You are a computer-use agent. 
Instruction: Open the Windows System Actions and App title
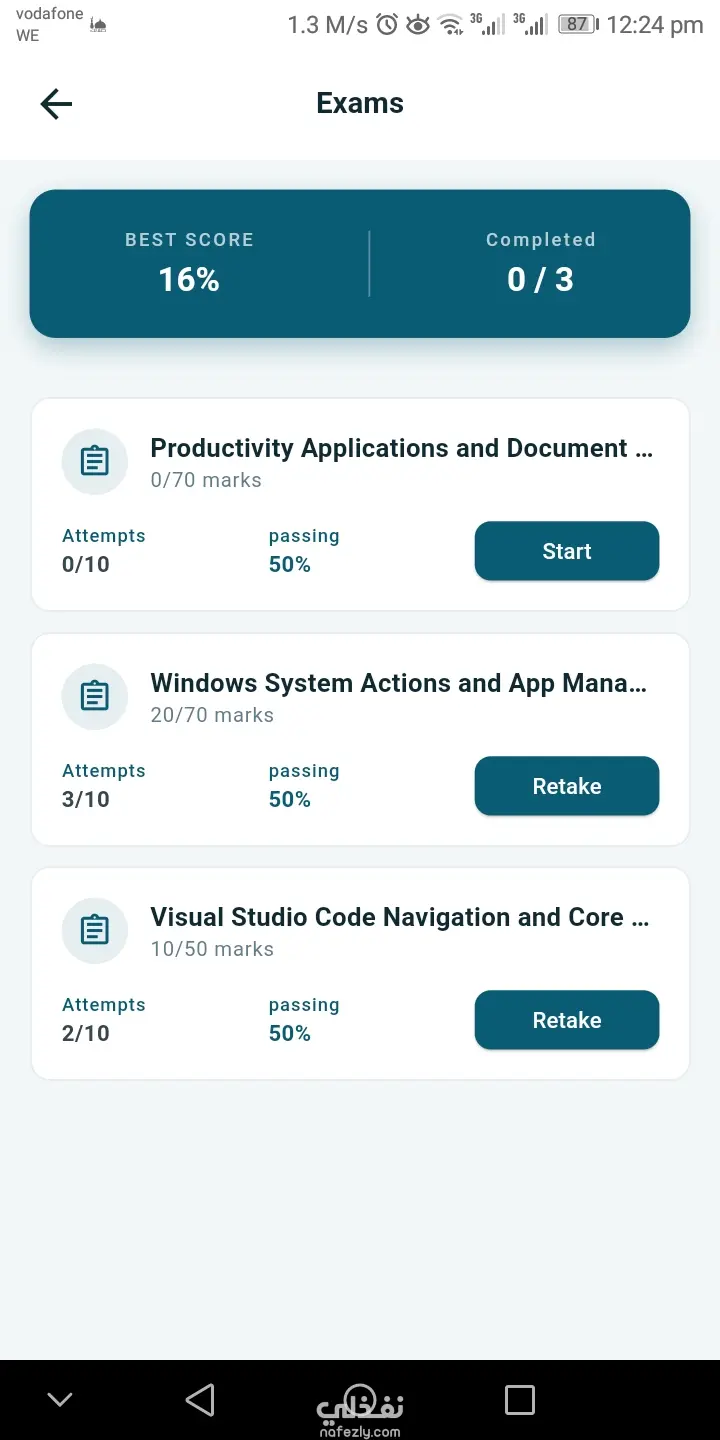click(x=399, y=683)
